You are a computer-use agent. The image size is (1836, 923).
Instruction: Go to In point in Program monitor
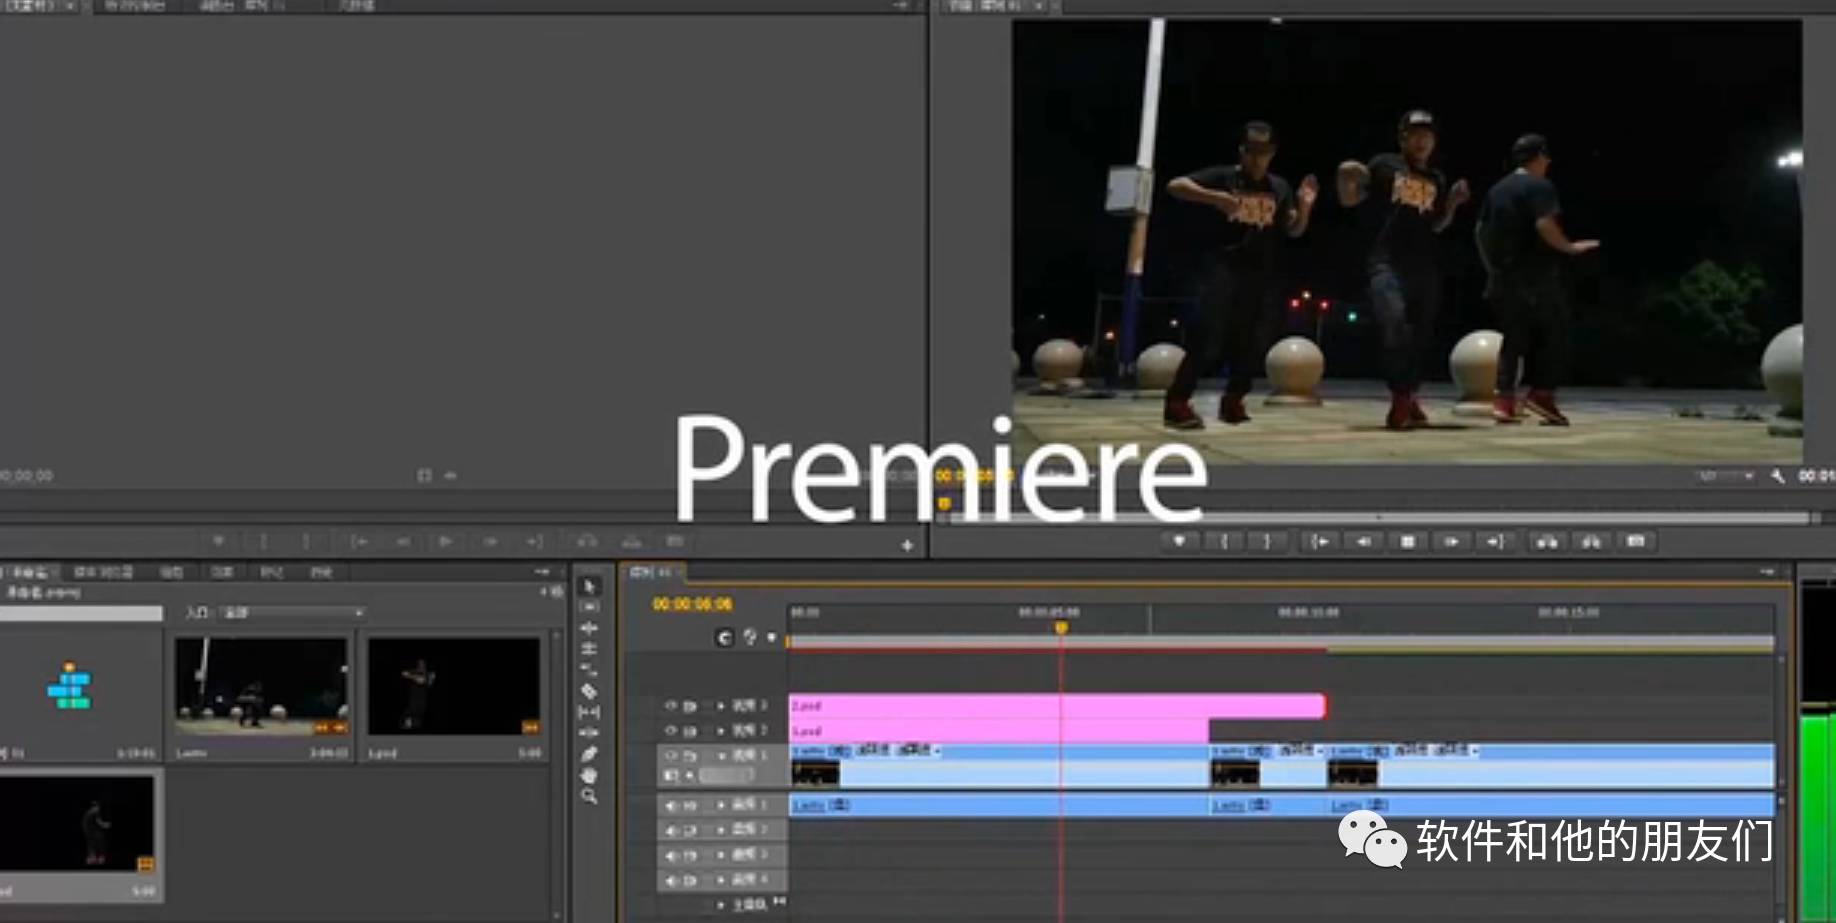pyautogui.click(x=1320, y=541)
